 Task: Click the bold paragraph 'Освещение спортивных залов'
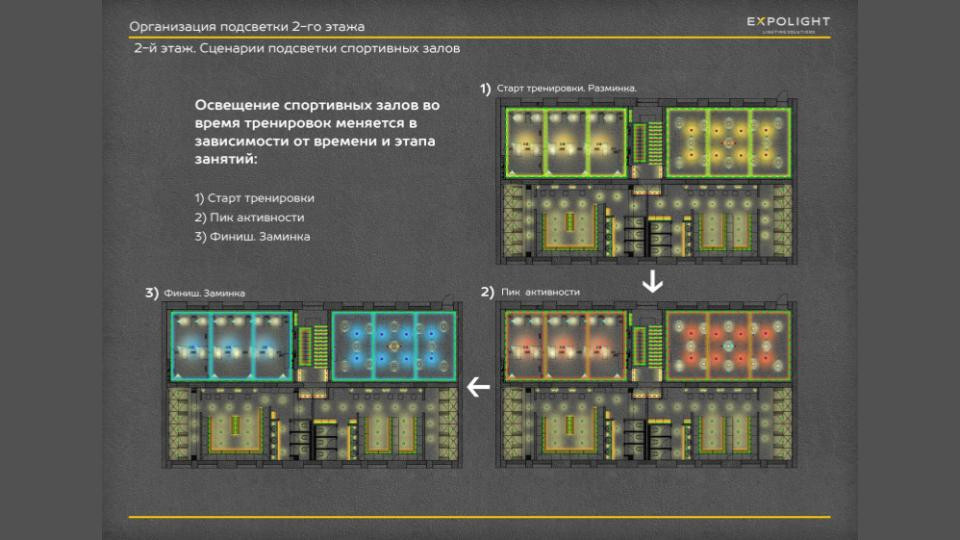point(318,131)
